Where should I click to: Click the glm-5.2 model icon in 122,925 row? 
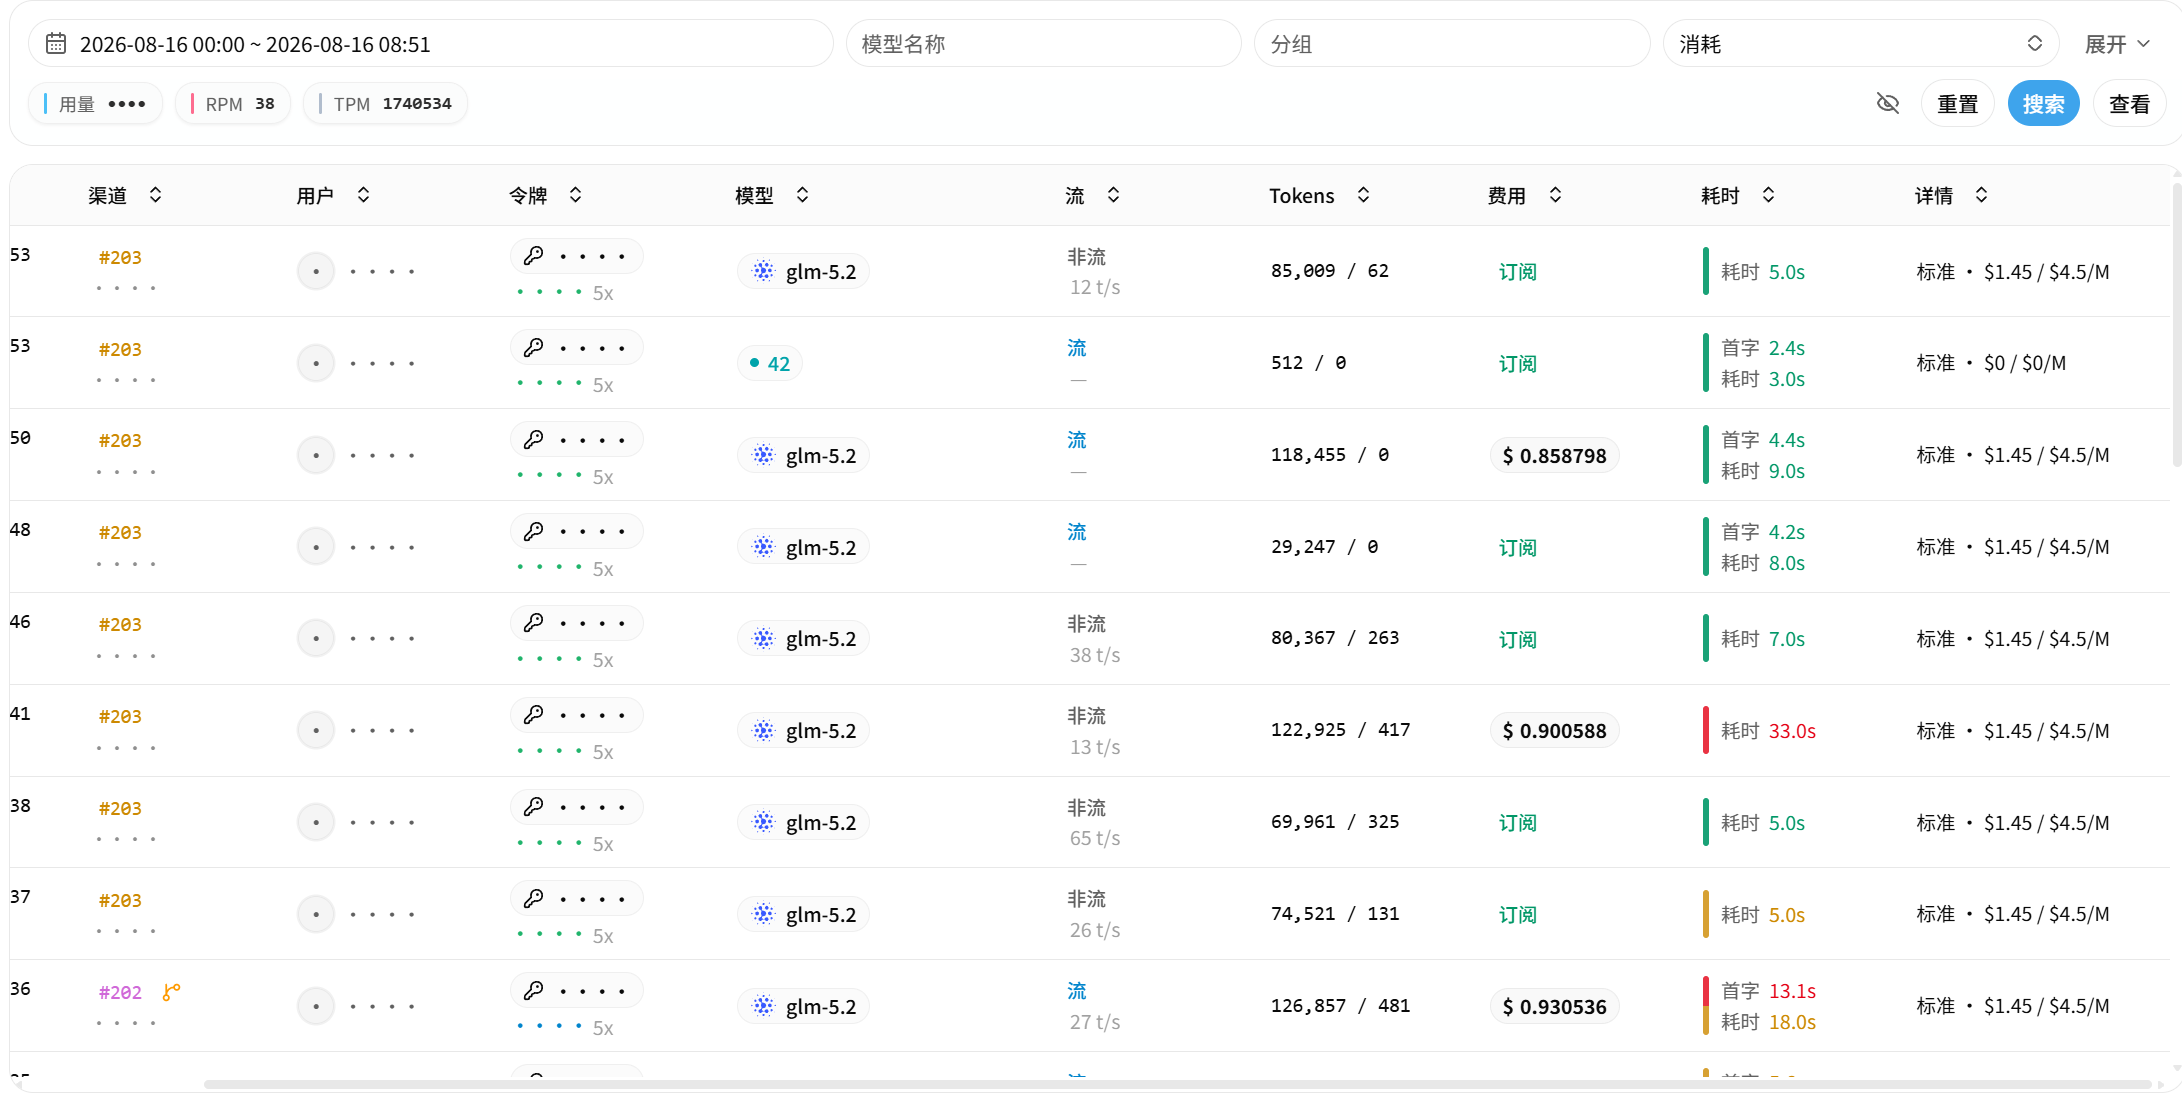tap(764, 731)
